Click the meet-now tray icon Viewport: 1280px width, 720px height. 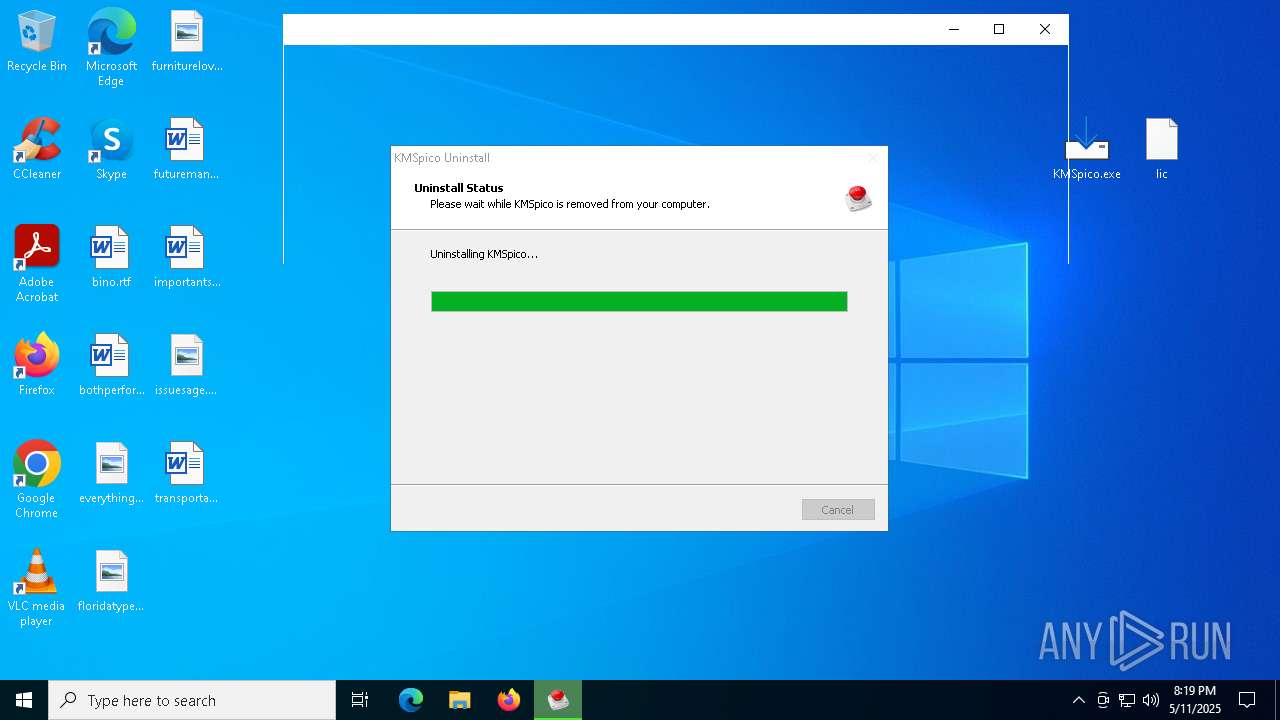[x=1103, y=700]
